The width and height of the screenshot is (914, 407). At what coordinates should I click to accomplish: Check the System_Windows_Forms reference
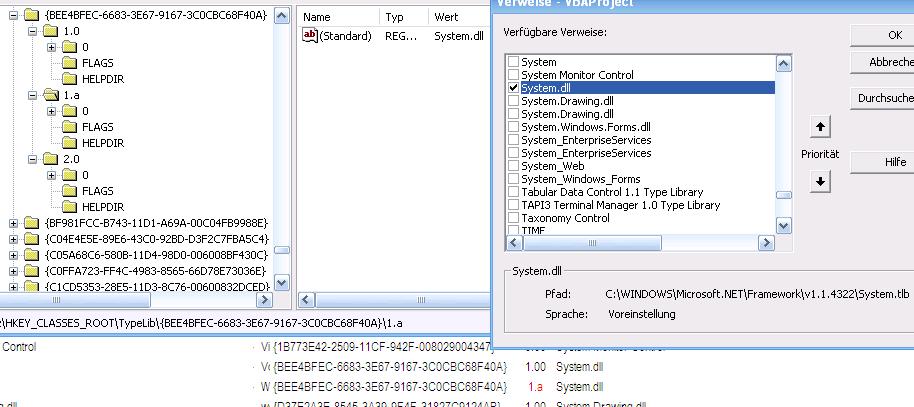click(x=513, y=178)
